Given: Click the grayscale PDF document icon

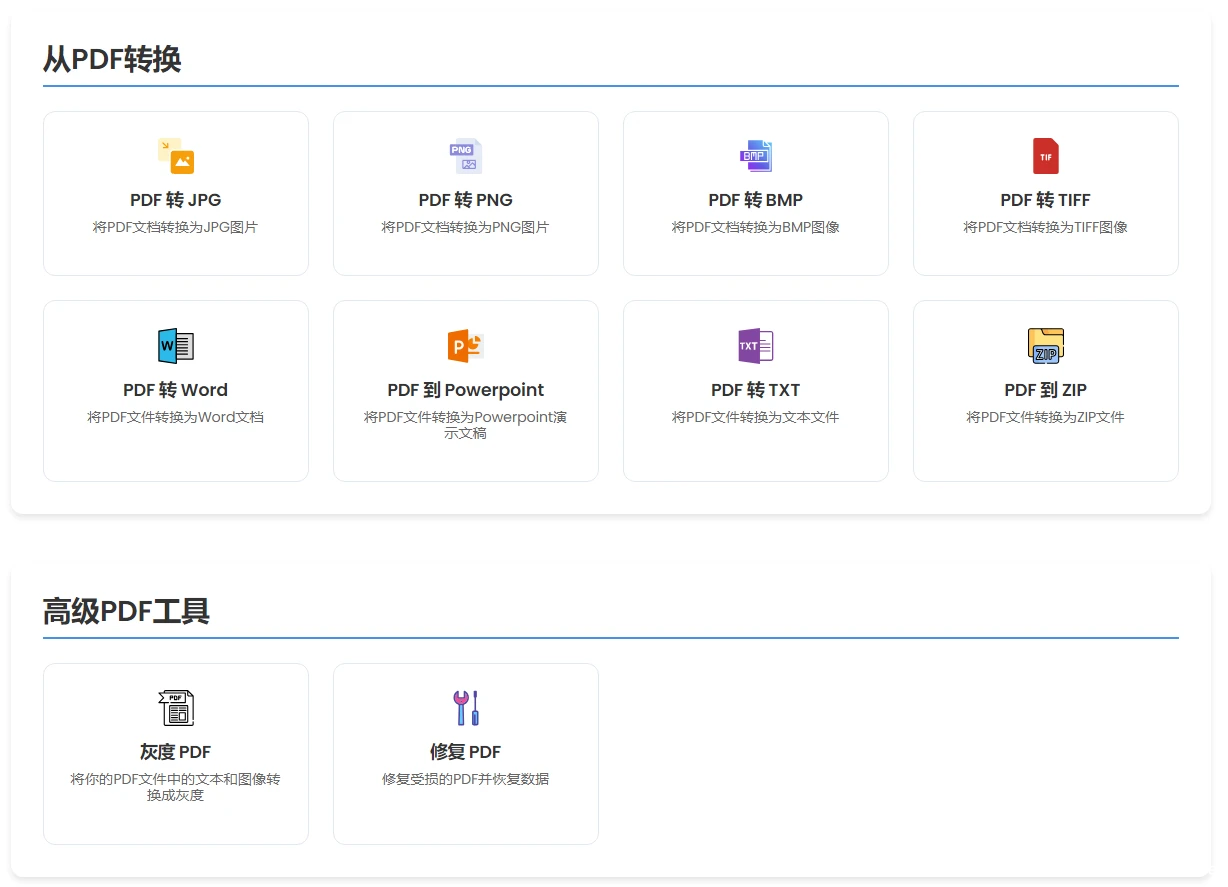Looking at the screenshot, I should [x=176, y=708].
